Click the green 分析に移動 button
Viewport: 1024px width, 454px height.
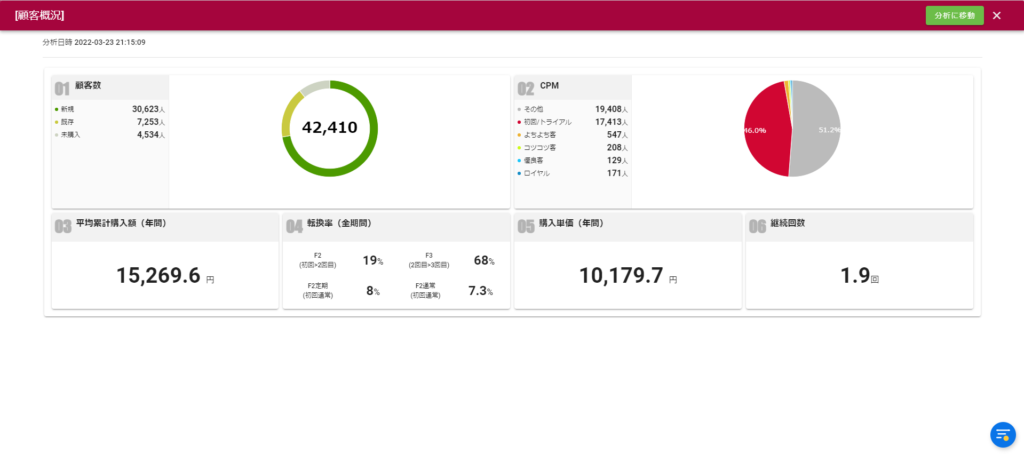[x=954, y=15]
